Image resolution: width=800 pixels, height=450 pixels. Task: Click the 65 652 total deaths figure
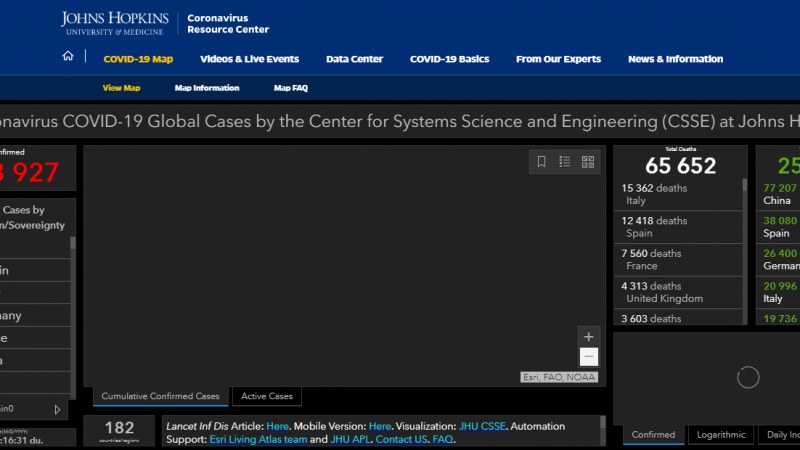tap(681, 166)
